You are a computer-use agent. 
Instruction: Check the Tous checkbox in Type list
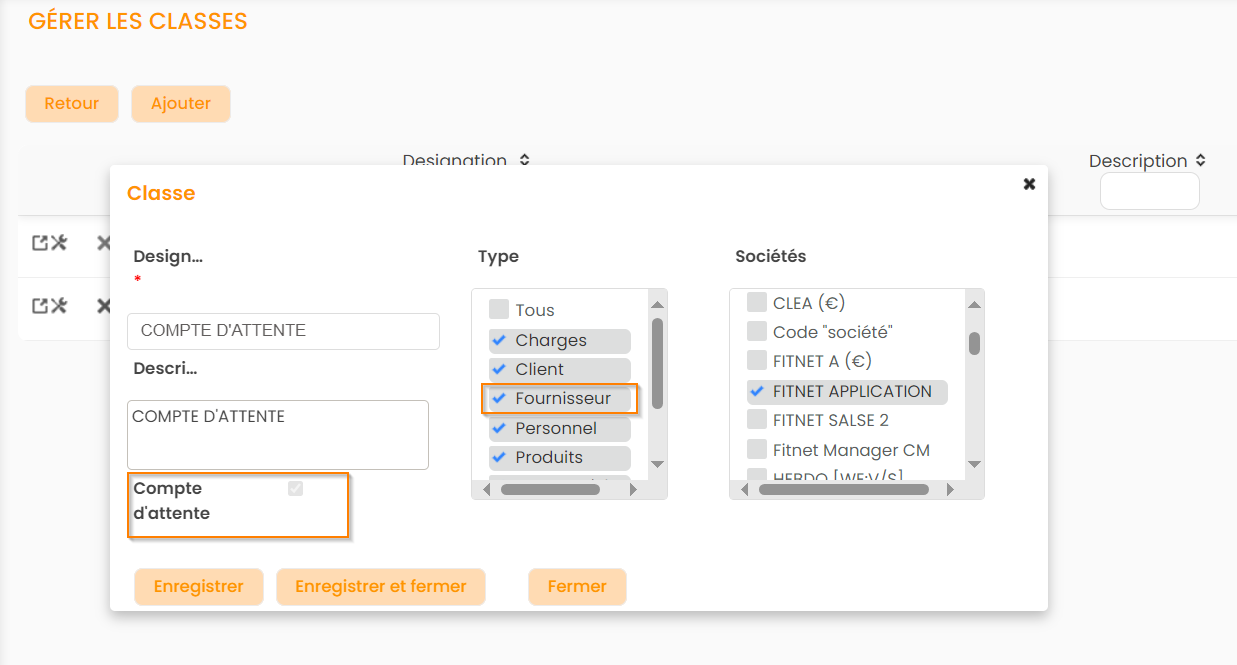pos(499,310)
